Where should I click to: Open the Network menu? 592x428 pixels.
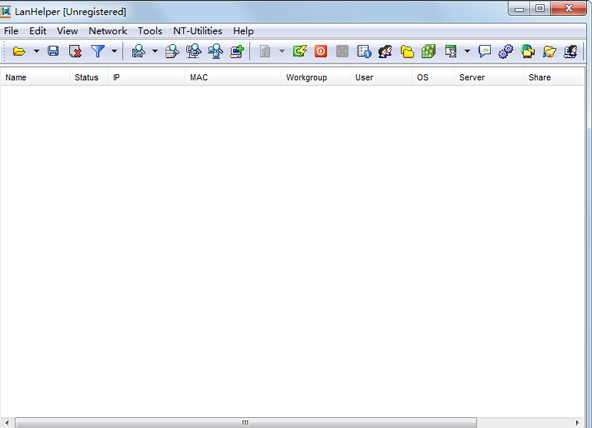pos(108,31)
